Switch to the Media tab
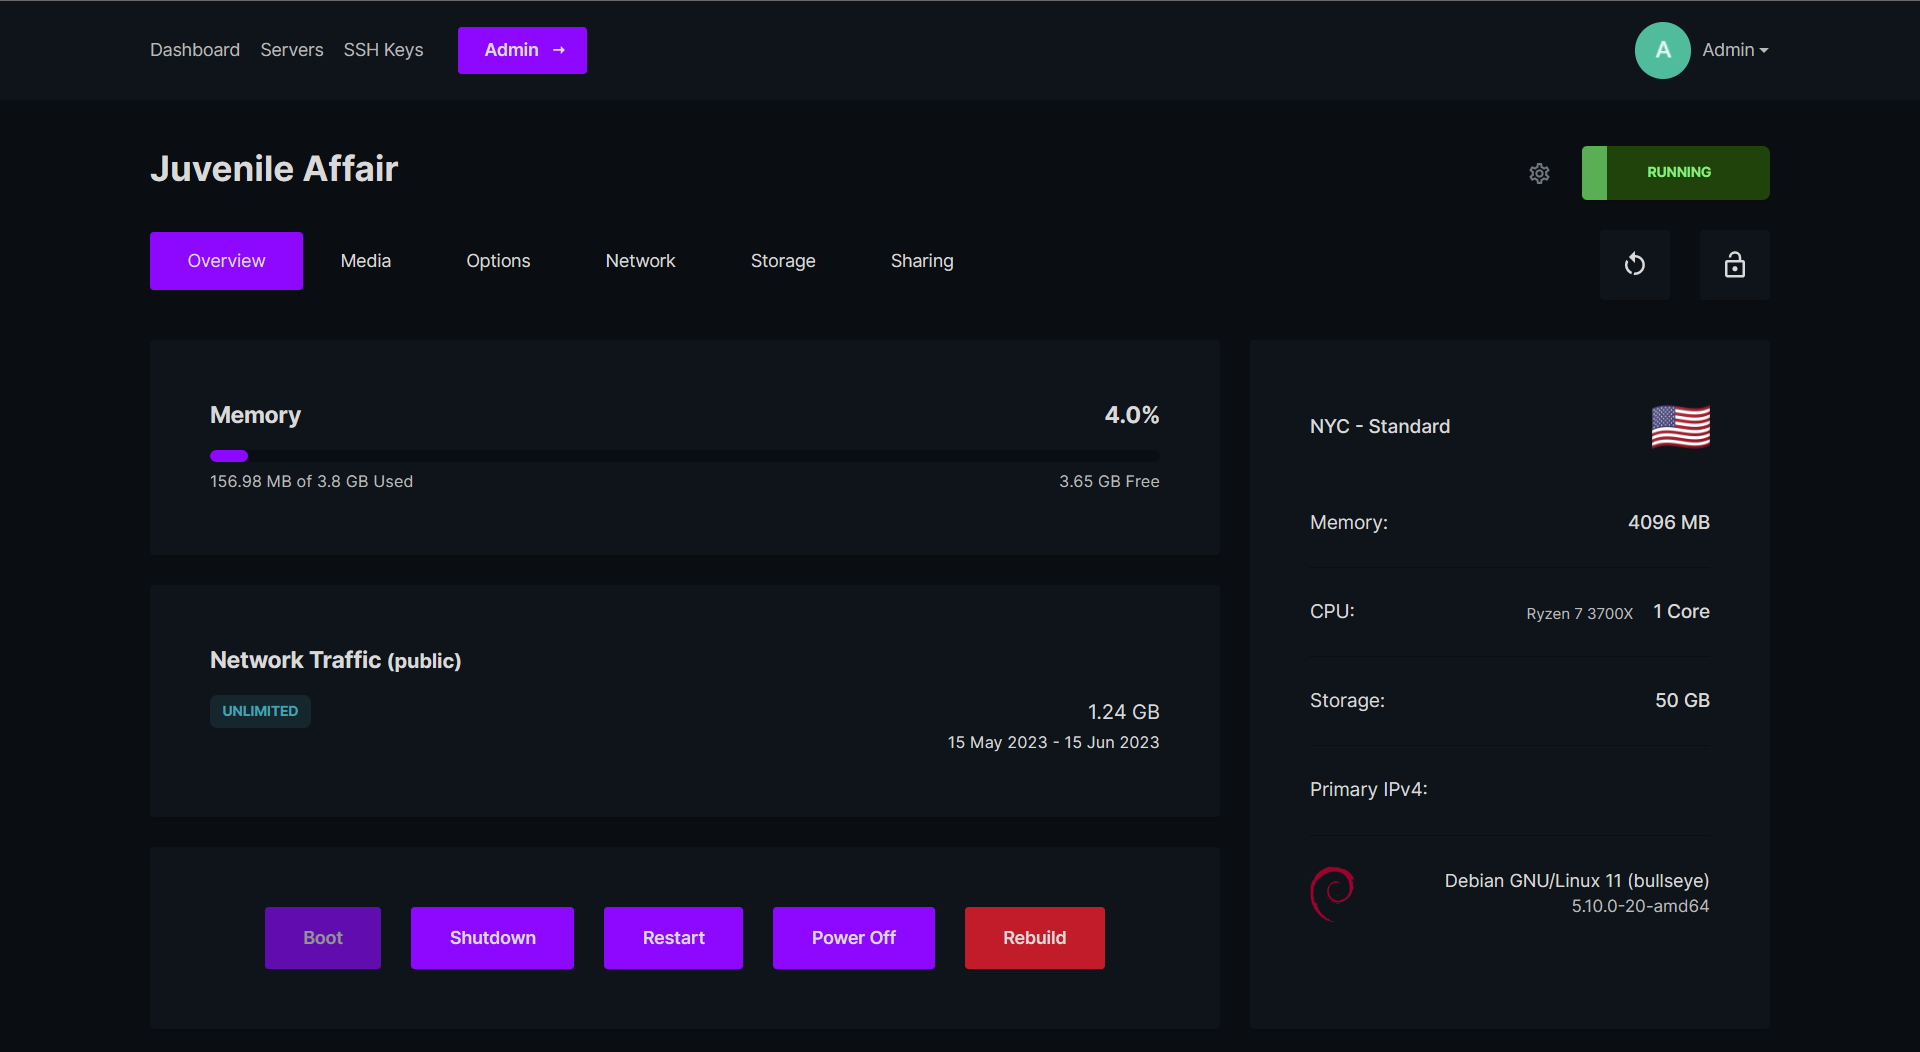 365,260
